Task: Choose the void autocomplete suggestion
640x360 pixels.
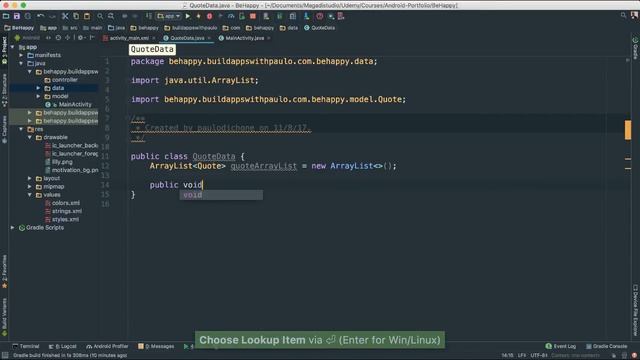Action: coord(221,195)
